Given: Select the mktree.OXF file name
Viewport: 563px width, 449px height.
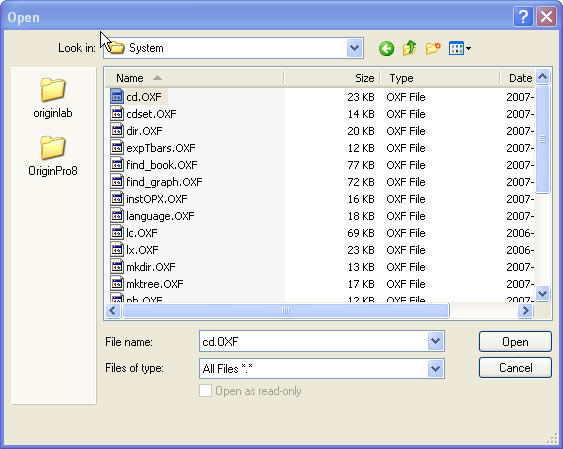Looking at the screenshot, I should pyautogui.click(x=155, y=284).
